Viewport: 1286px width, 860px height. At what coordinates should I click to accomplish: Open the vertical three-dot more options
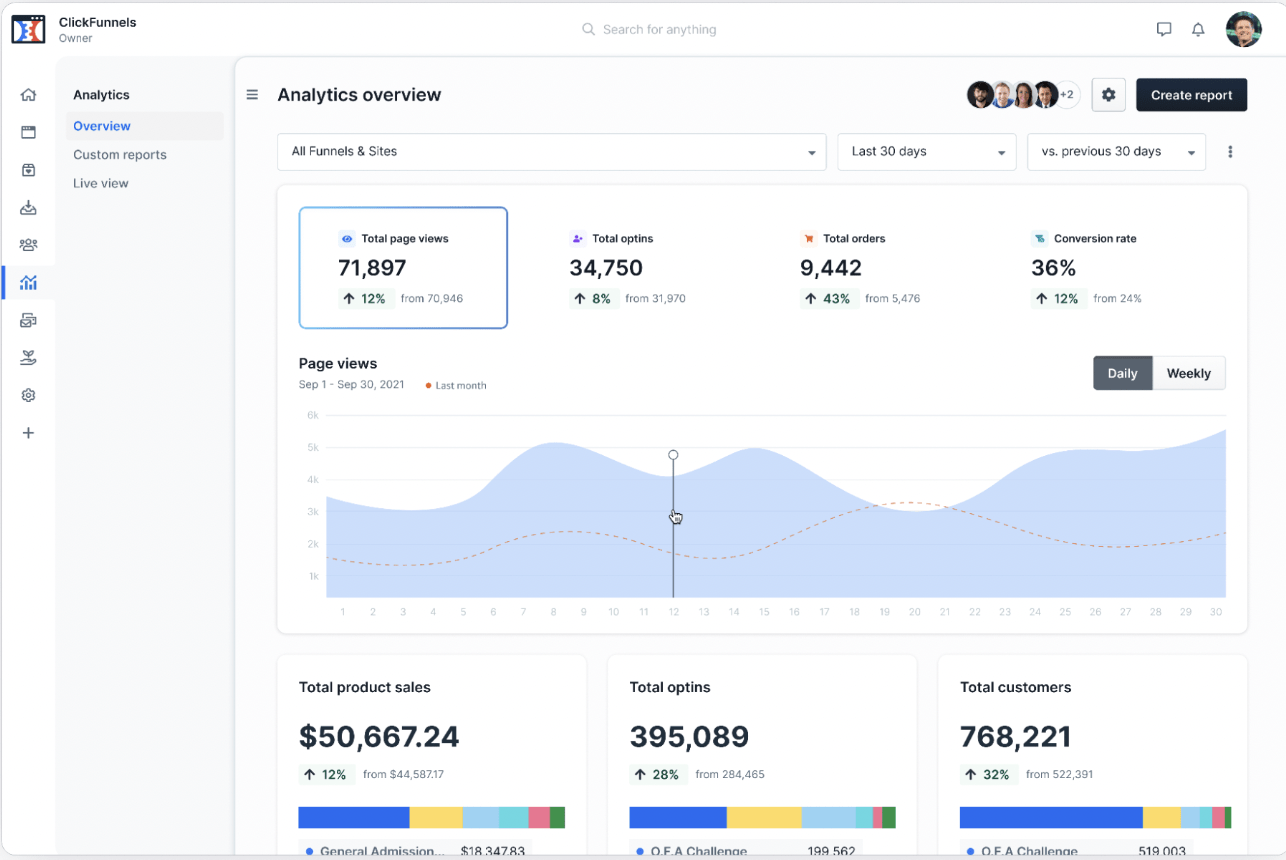(1230, 152)
